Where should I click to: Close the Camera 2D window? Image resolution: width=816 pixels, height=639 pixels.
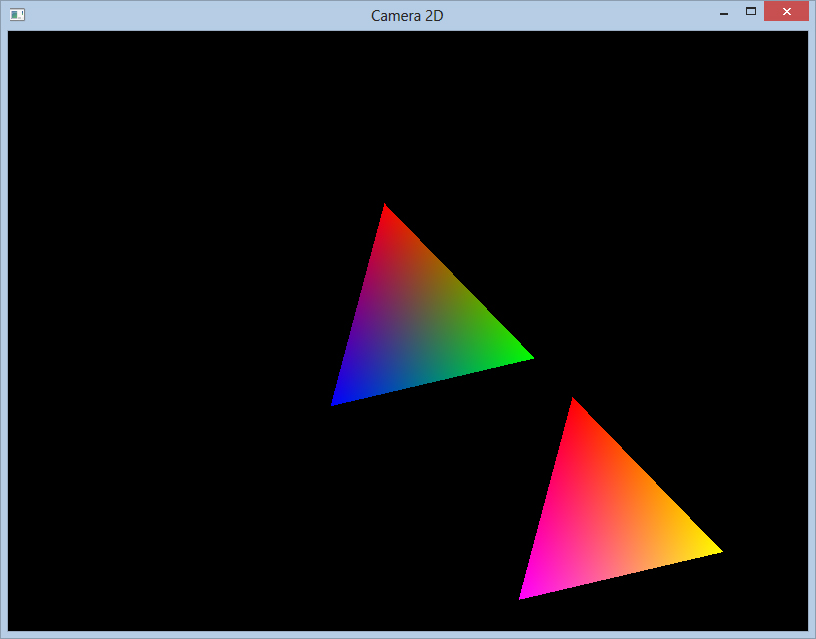click(786, 11)
